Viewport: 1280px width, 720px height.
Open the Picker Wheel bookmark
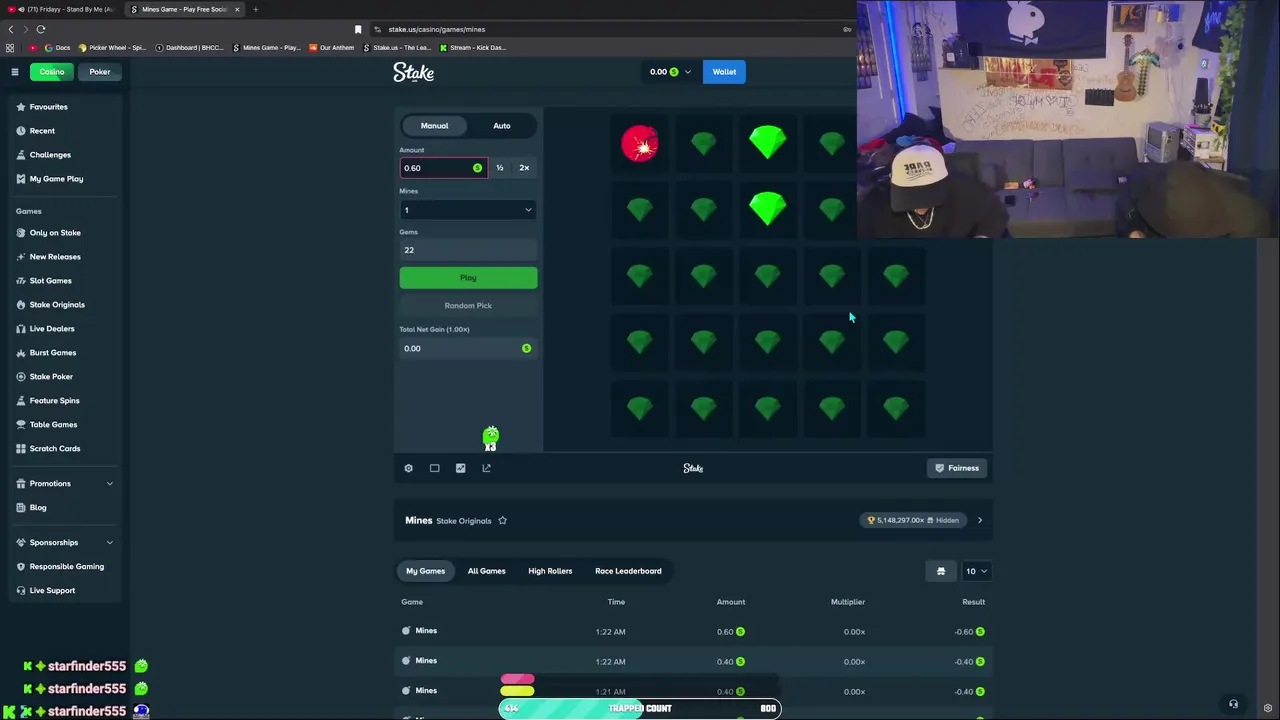112,47
